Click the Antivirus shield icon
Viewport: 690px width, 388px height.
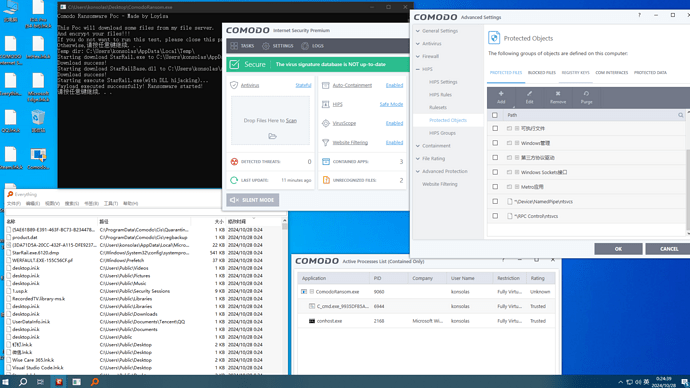click(234, 85)
